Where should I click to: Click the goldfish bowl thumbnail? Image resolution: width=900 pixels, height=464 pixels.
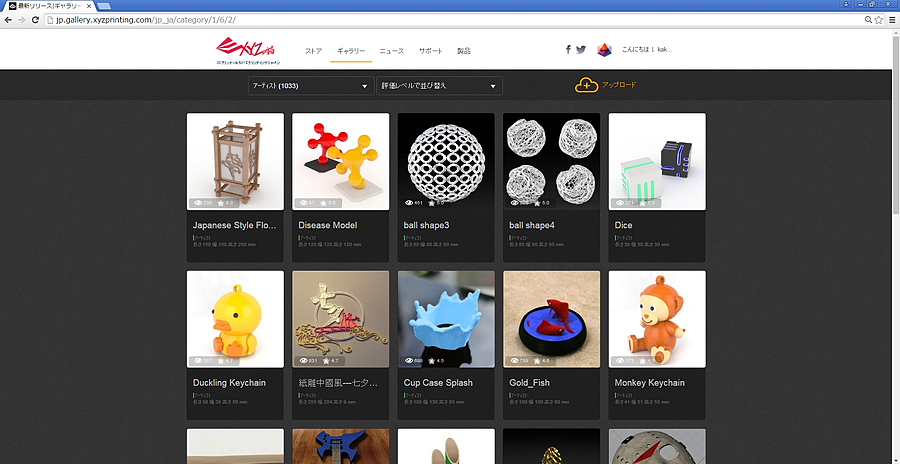point(552,319)
